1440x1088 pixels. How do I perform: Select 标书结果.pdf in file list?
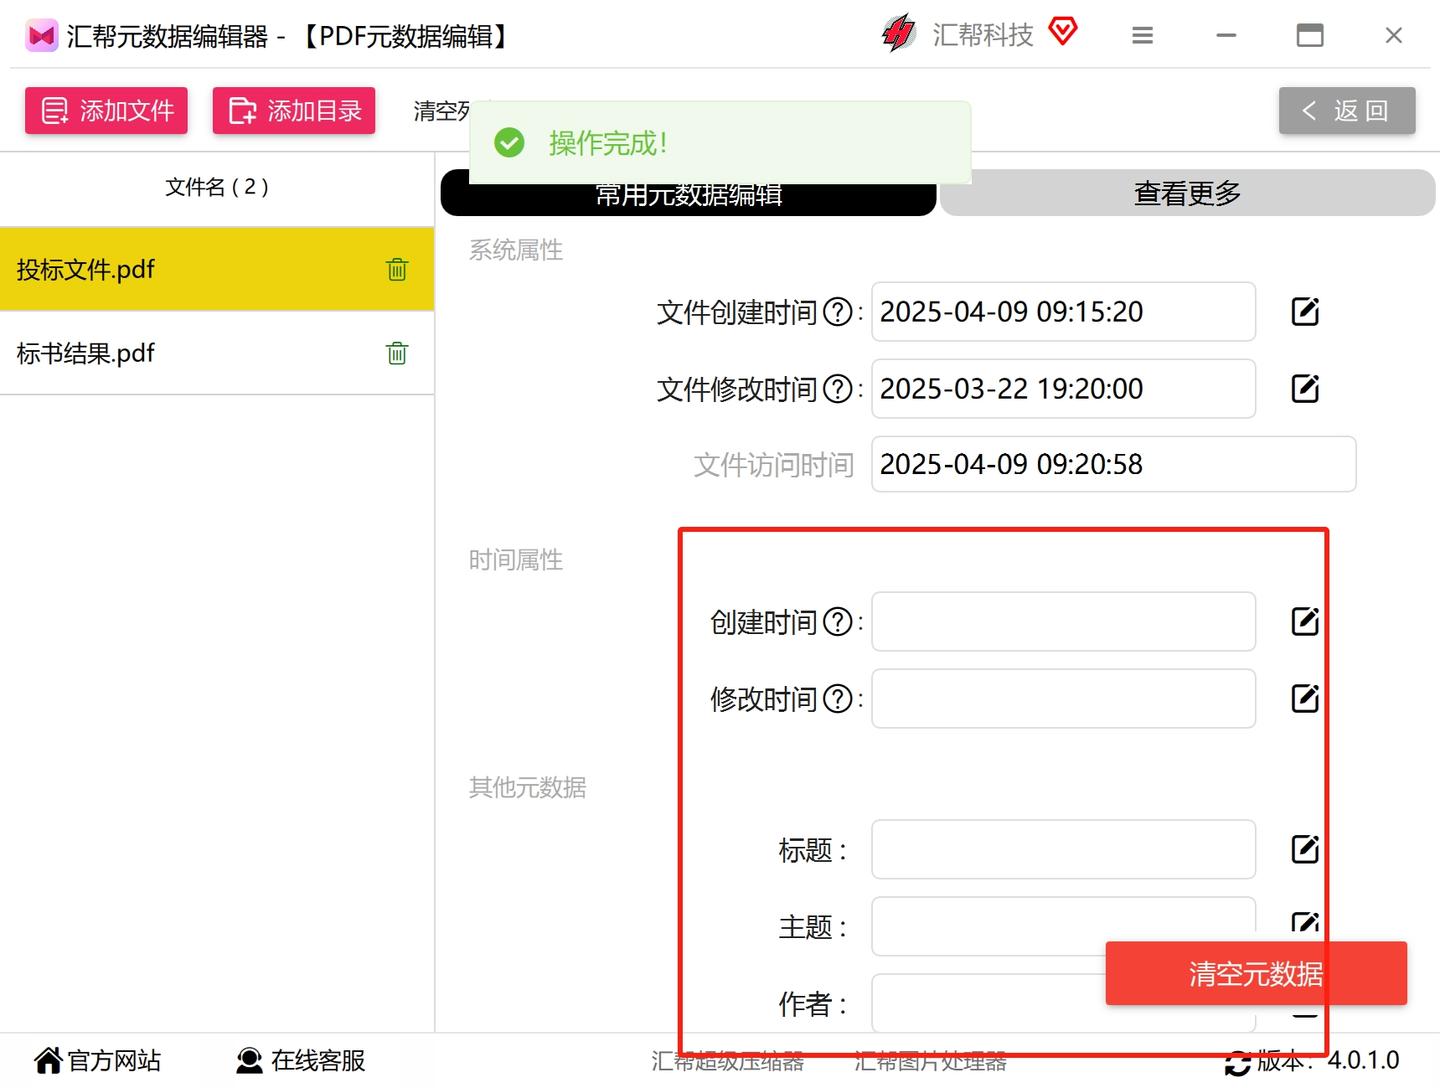(x=217, y=353)
